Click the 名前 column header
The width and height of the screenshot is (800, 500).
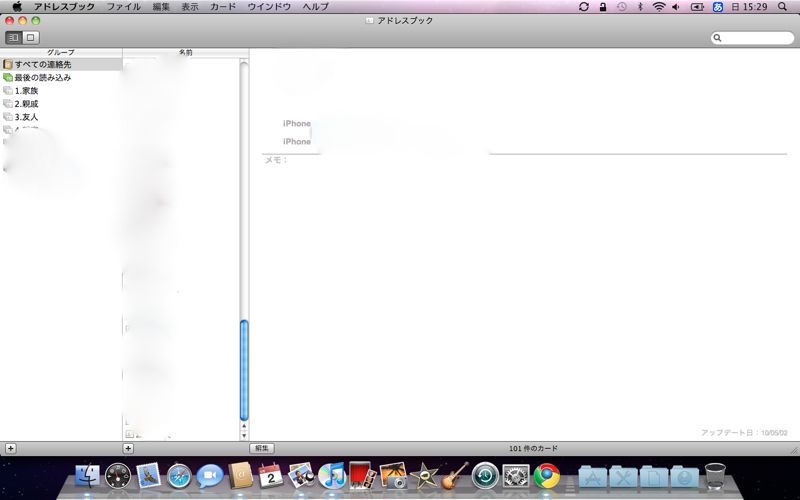(186, 52)
